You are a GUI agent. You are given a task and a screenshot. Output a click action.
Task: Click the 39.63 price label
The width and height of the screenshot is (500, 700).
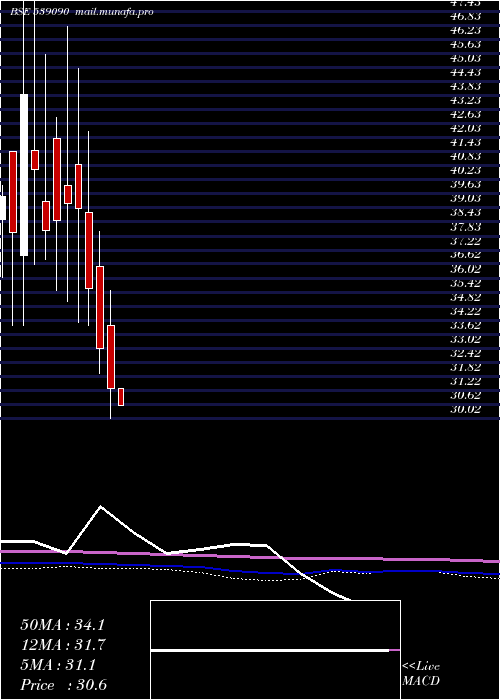click(466, 185)
